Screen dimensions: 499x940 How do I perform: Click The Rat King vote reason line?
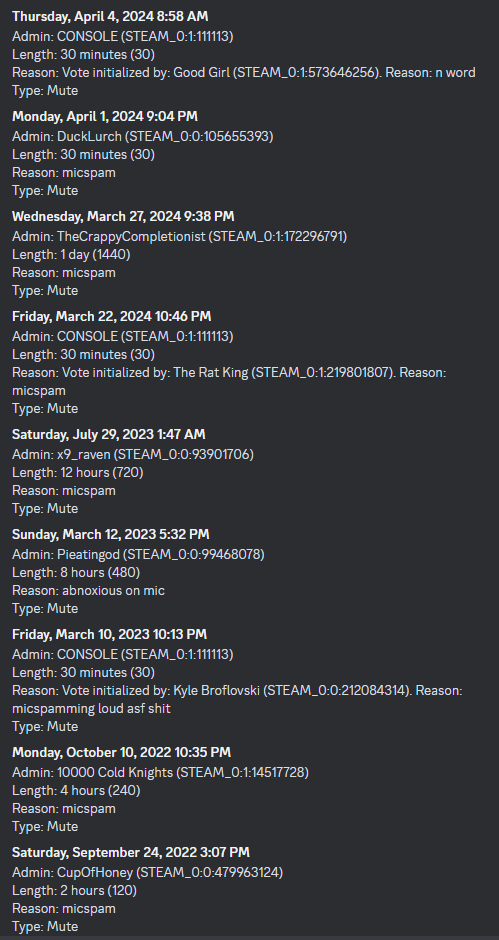tap(229, 372)
